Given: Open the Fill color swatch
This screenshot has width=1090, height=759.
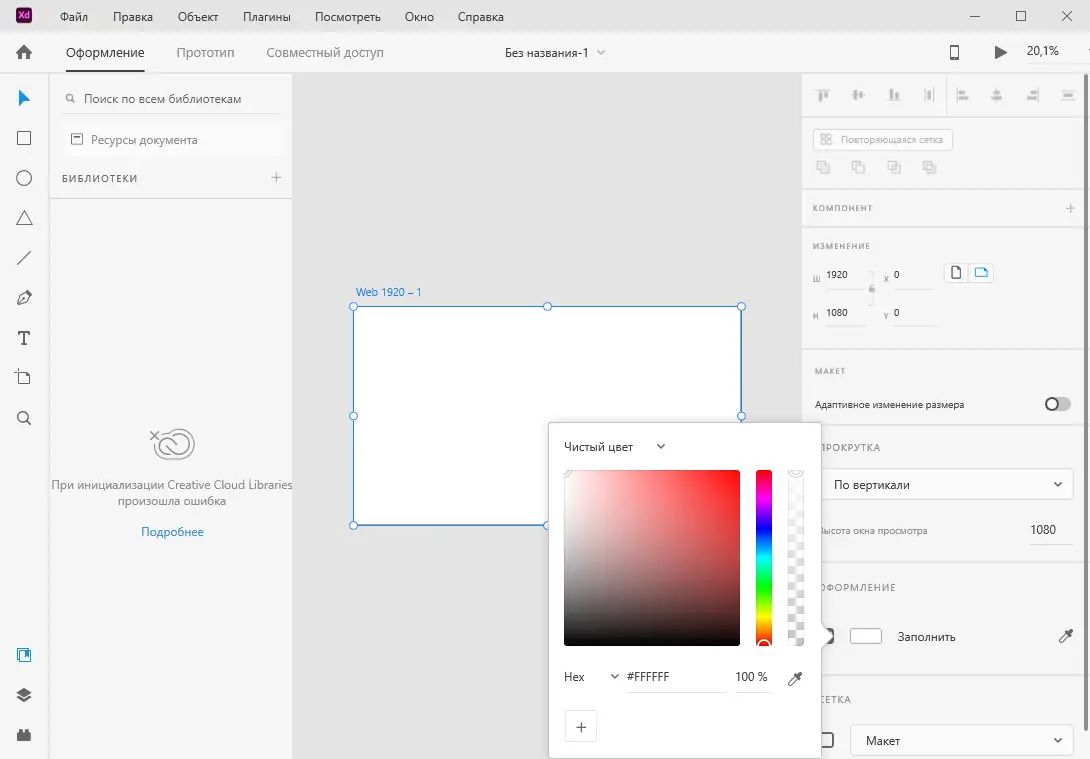Looking at the screenshot, I should 865,636.
